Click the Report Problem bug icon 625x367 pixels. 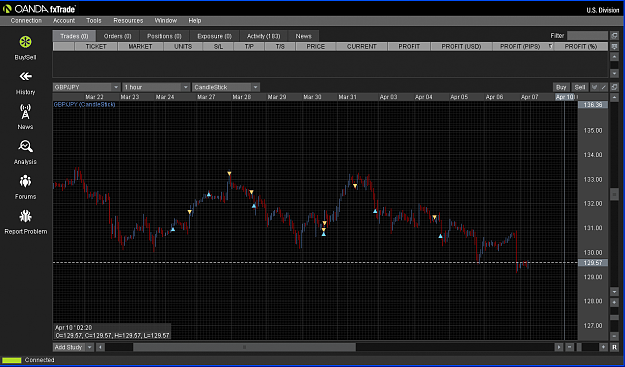click(x=26, y=216)
